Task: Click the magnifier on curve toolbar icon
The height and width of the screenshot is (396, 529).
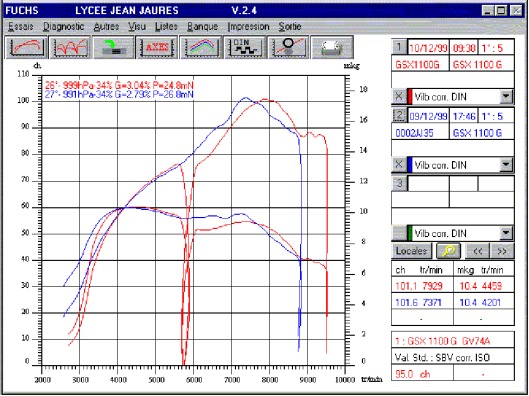Action: (288, 47)
